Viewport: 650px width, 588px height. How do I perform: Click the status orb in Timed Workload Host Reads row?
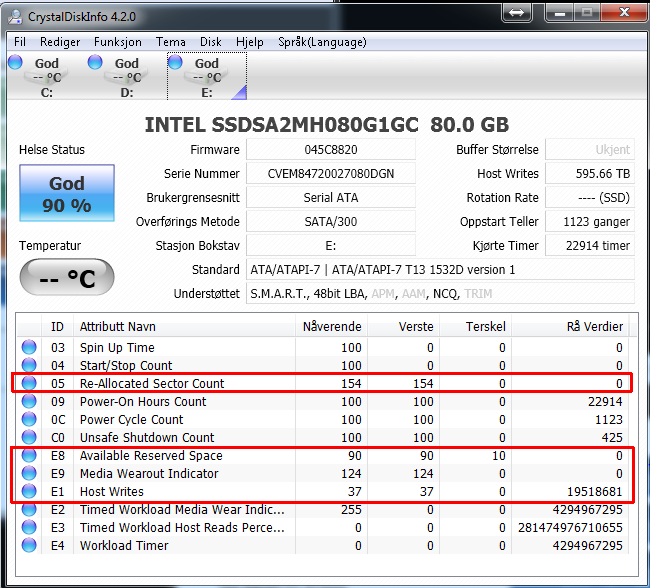29,527
